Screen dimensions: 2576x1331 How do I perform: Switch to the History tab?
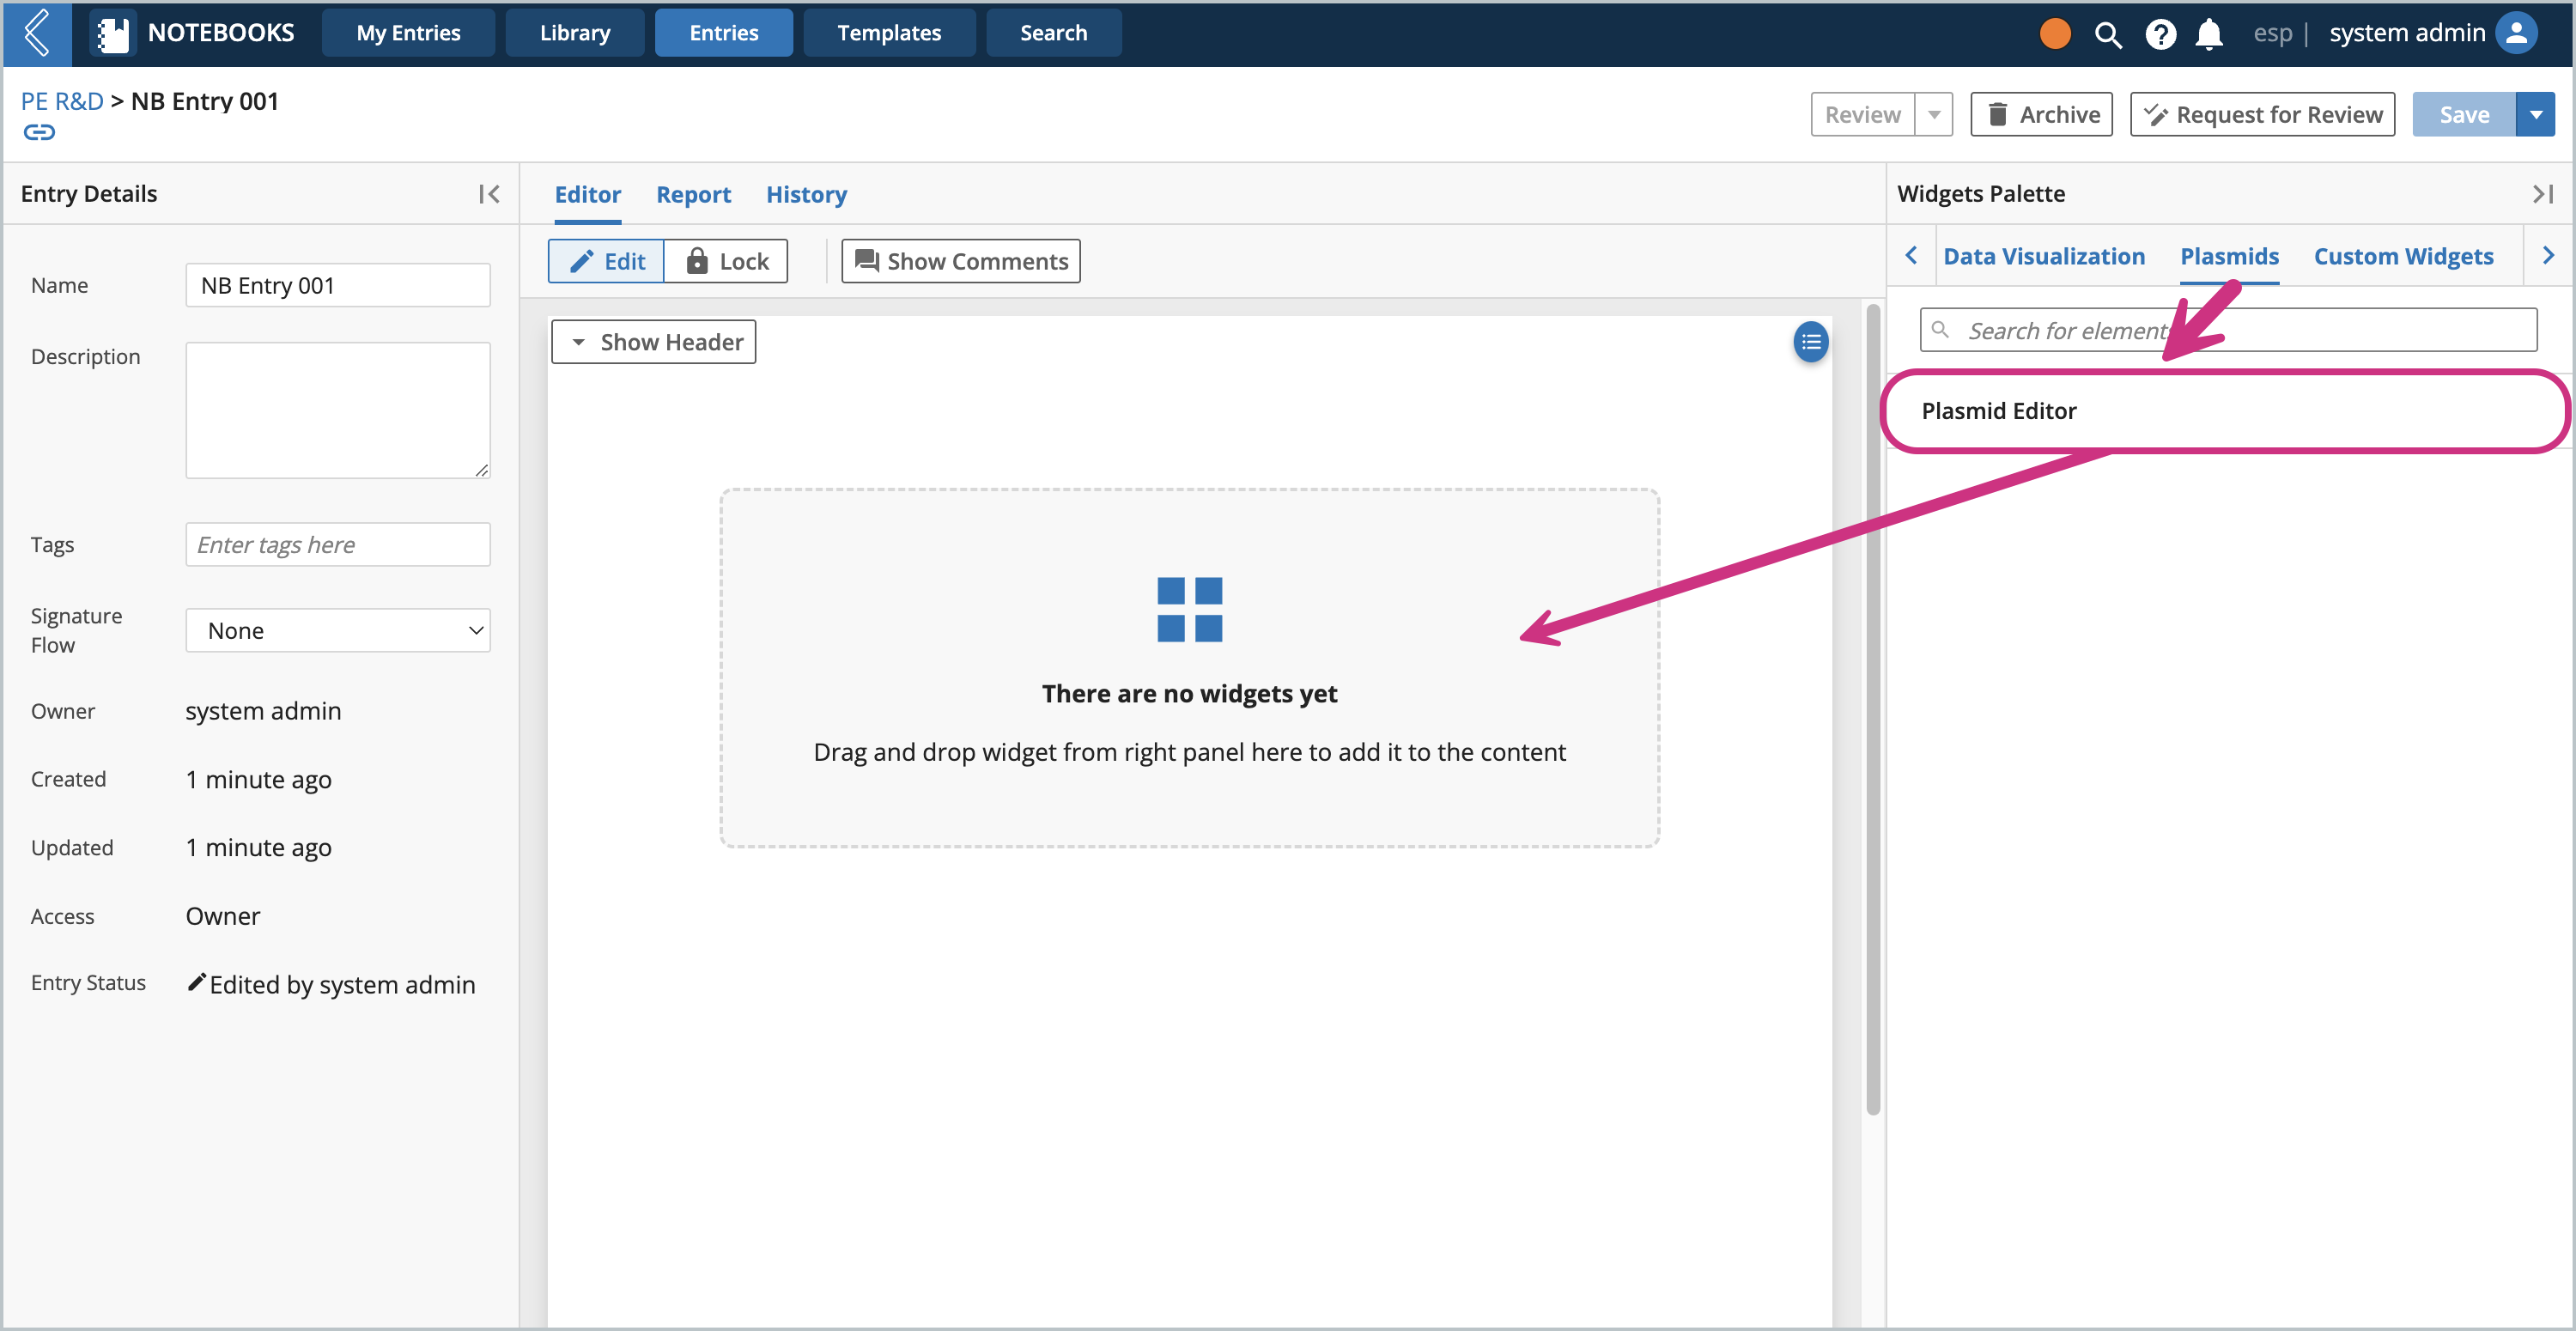[806, 195]
